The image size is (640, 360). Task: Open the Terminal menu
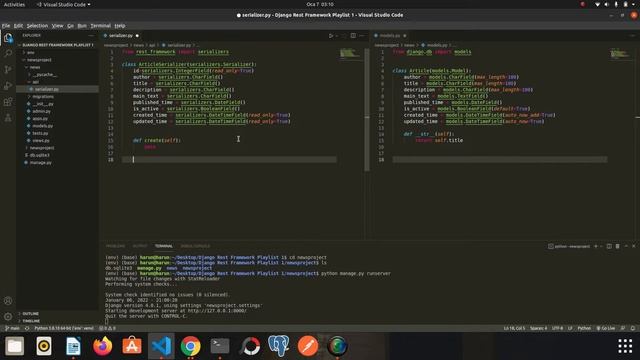click(100, 26)
